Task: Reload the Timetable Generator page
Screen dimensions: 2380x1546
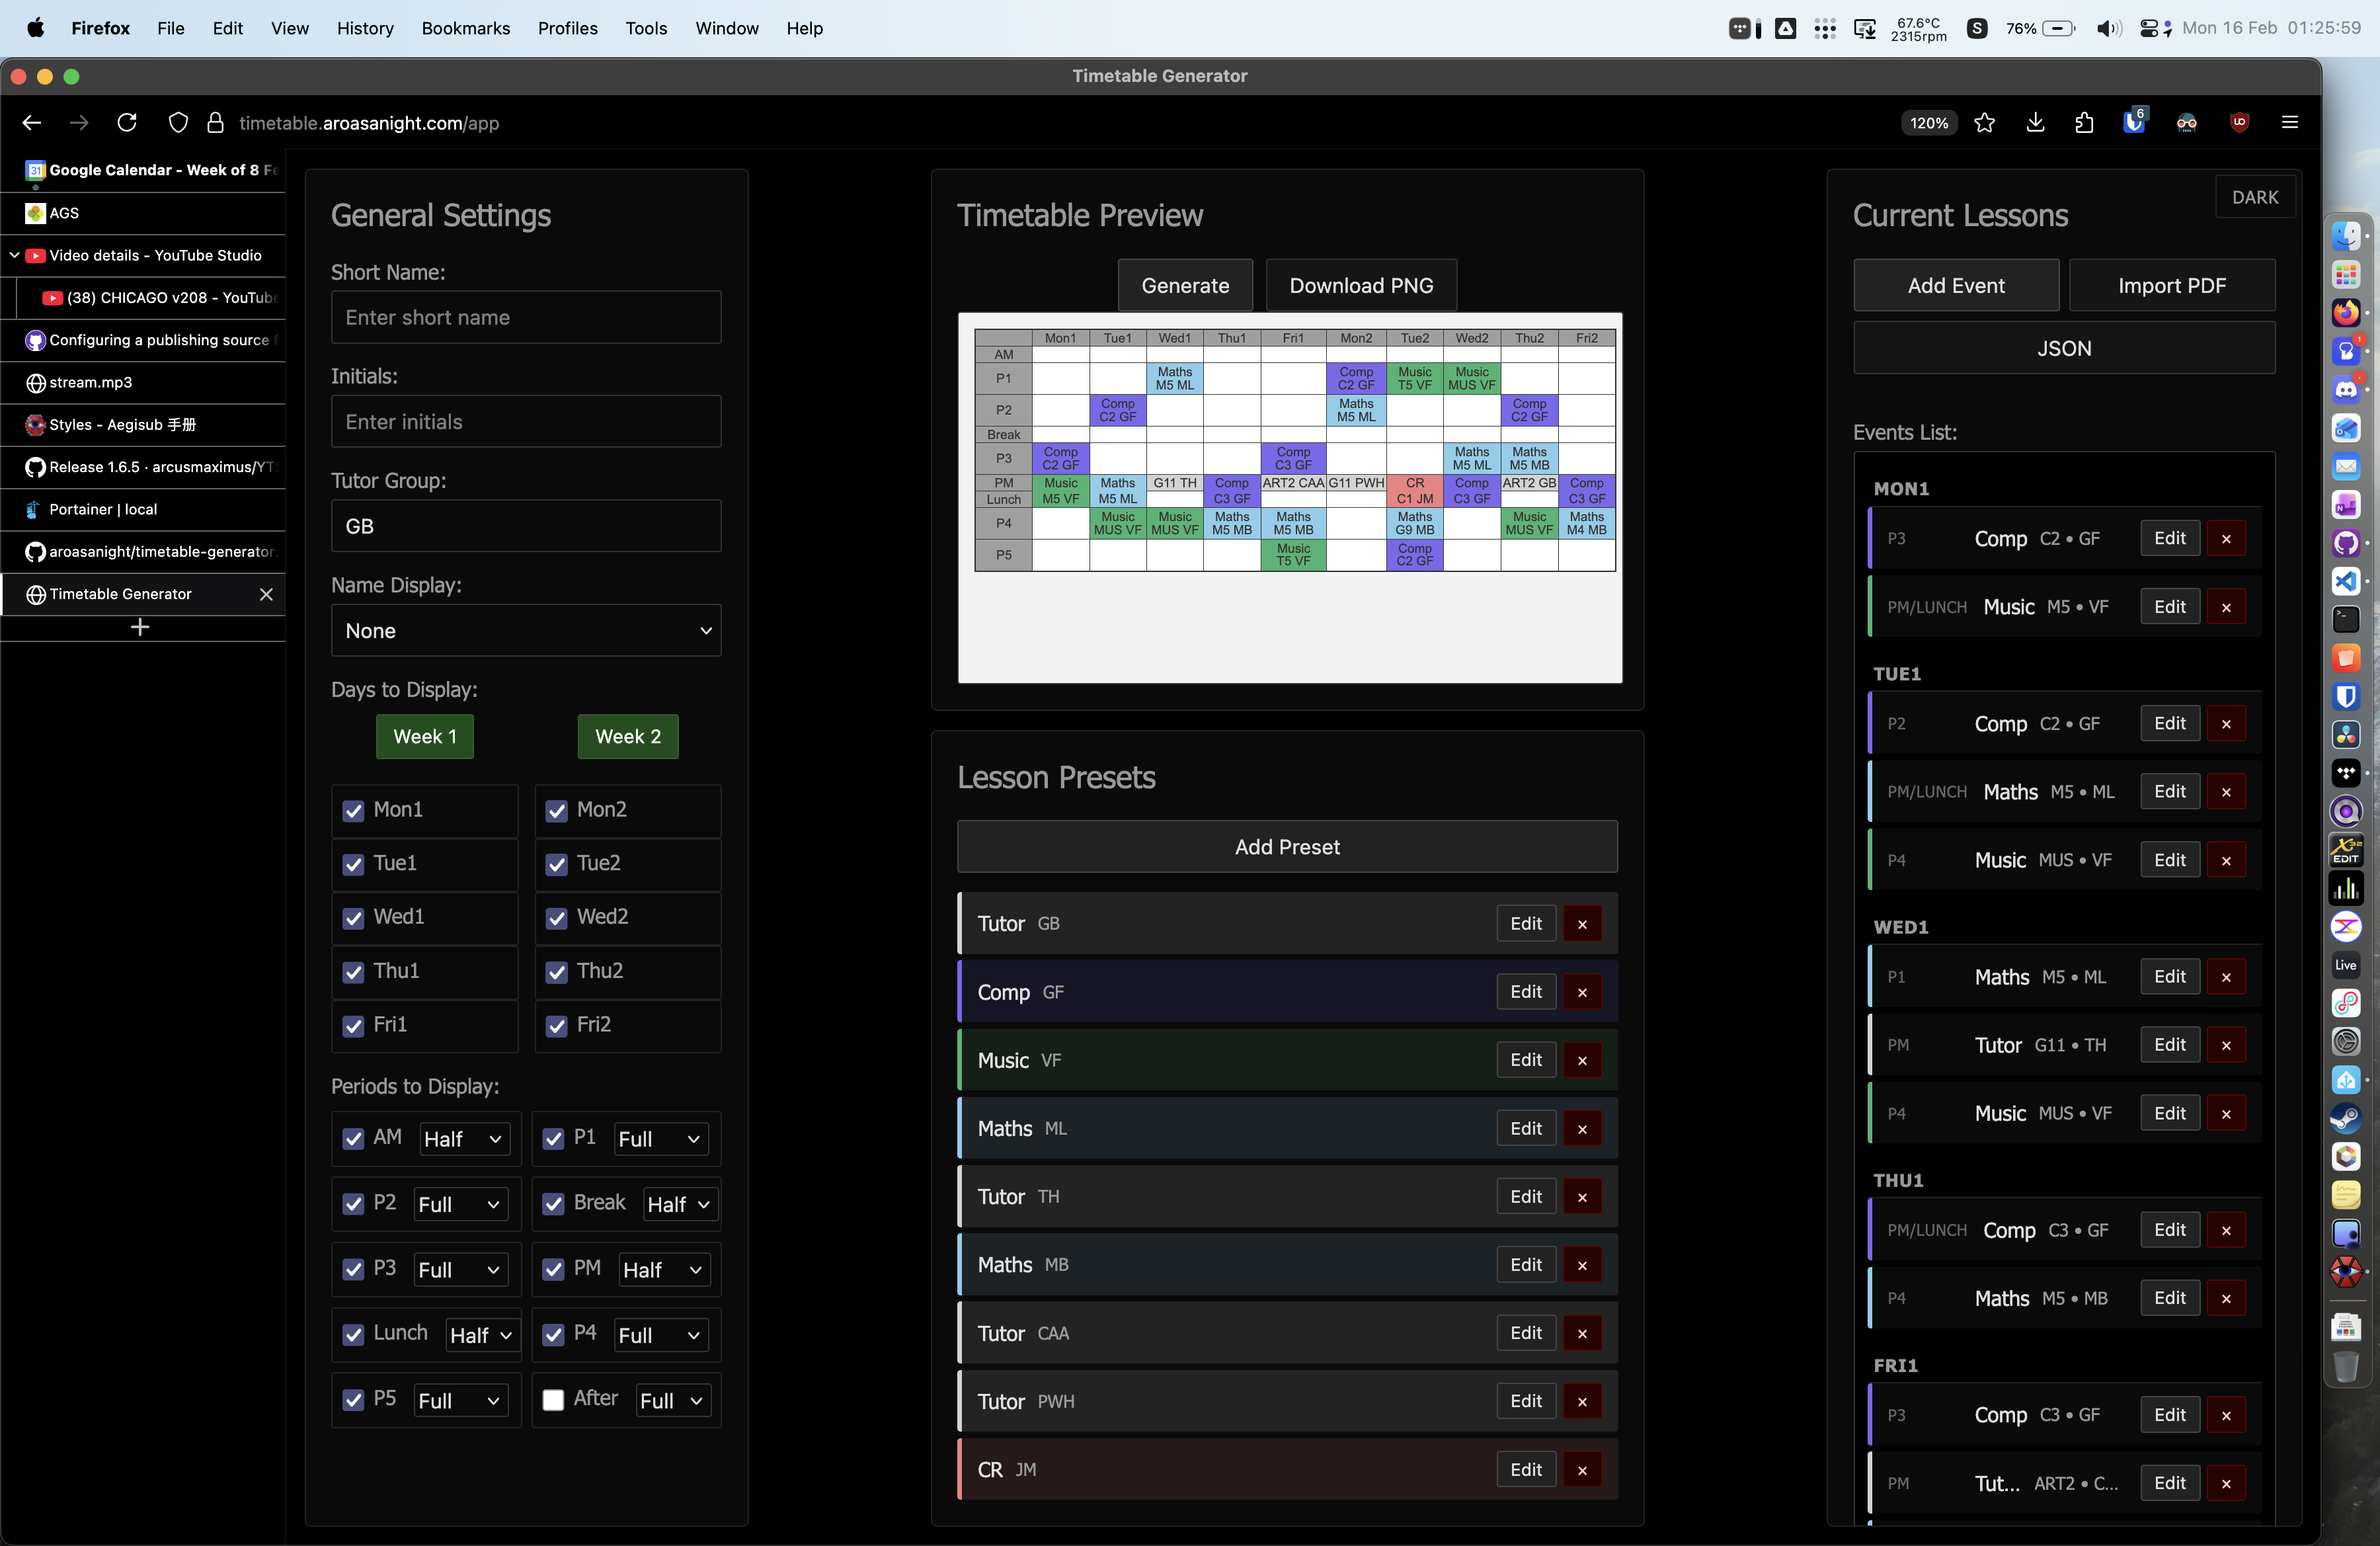Action: pyautogui.click(x=127, y=122)
